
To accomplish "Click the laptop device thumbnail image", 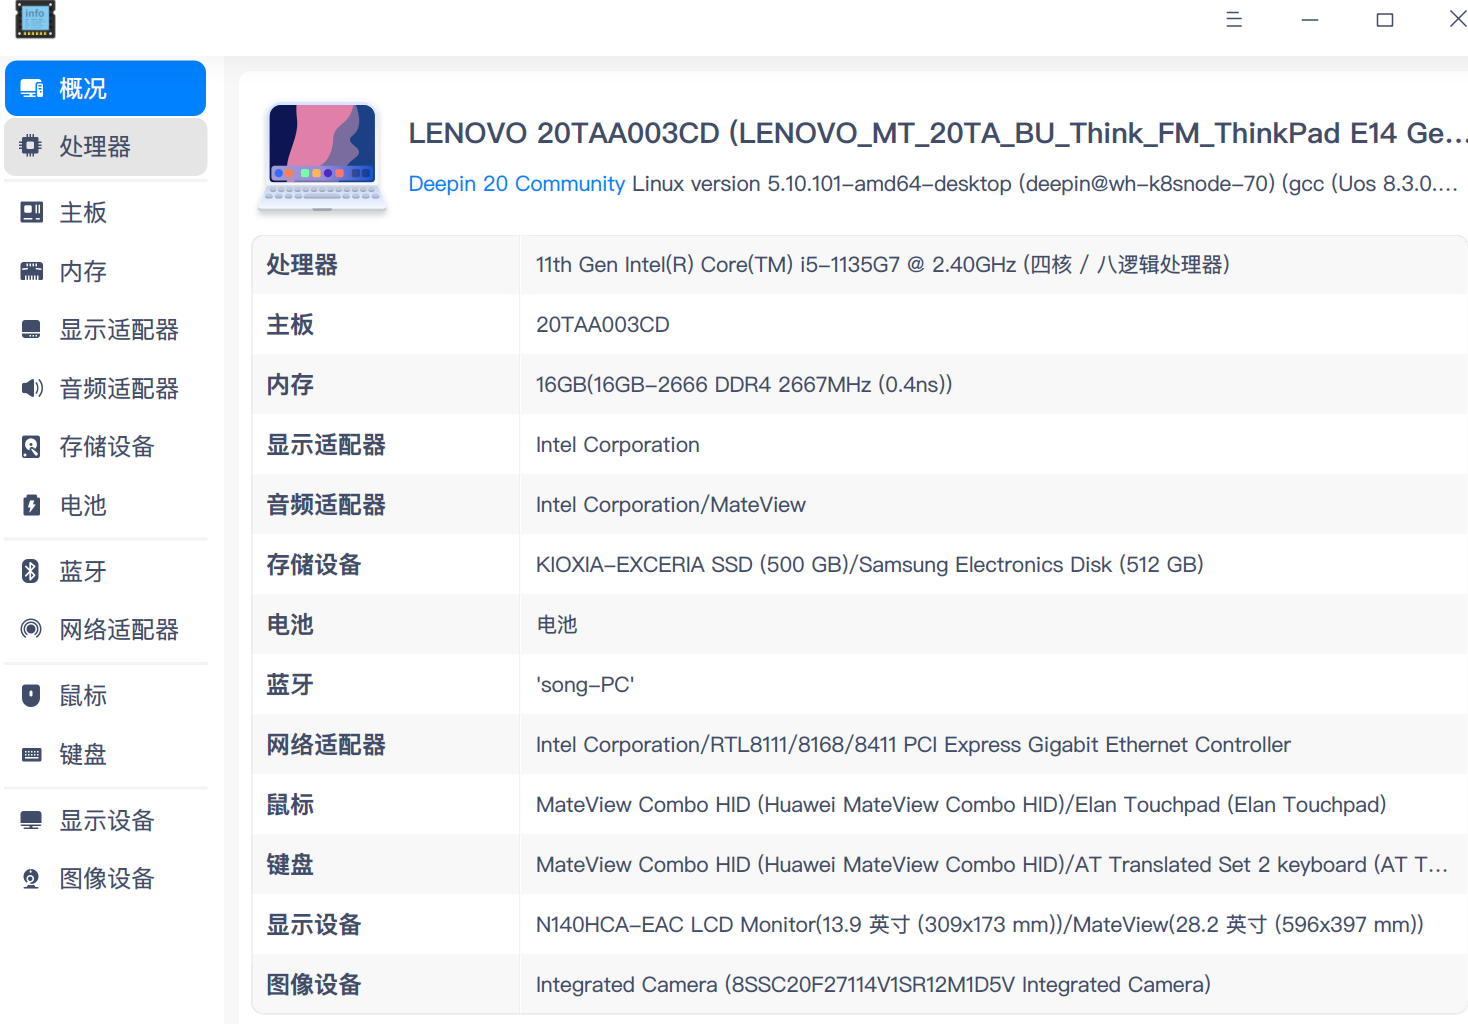I will pos(322,157).
